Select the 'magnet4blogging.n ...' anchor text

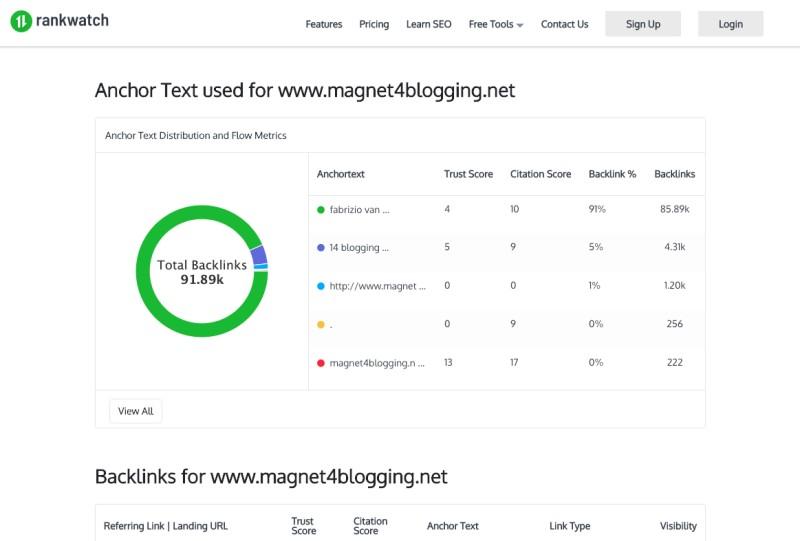377,363
